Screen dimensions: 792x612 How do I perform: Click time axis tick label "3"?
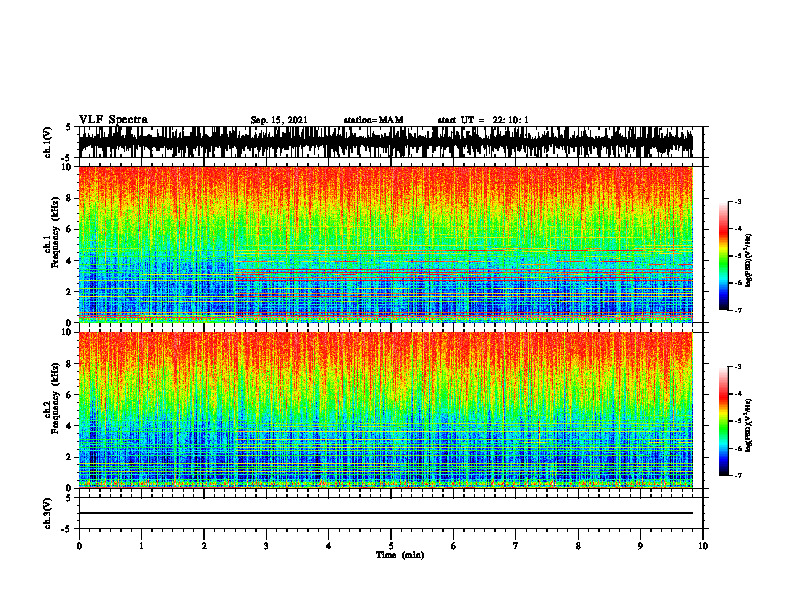click(x=266, y=546)
